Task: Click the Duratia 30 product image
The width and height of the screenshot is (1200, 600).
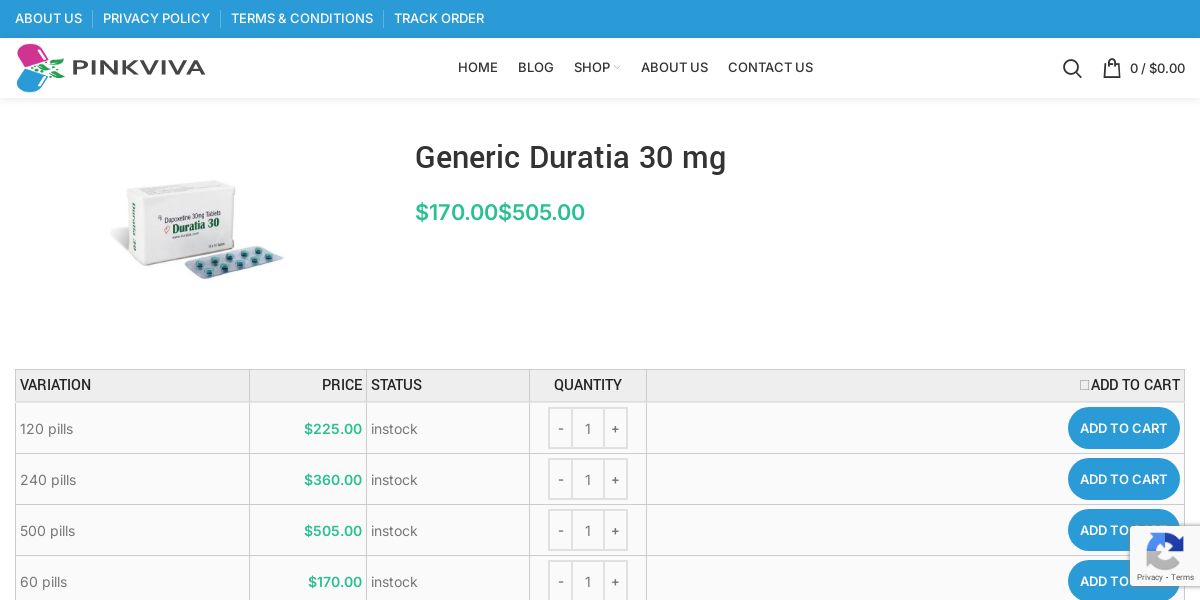Action: 197,229
